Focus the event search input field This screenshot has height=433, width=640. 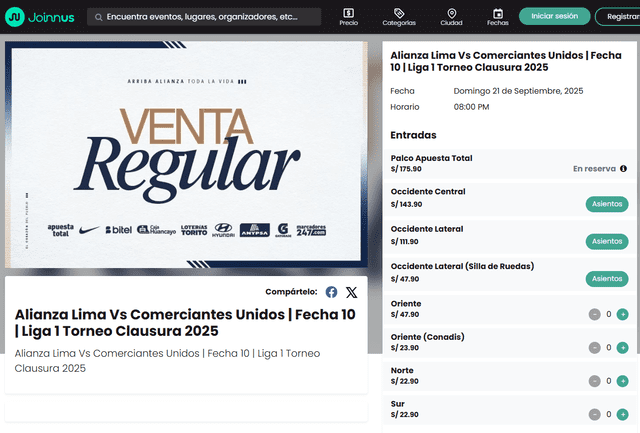204,17
